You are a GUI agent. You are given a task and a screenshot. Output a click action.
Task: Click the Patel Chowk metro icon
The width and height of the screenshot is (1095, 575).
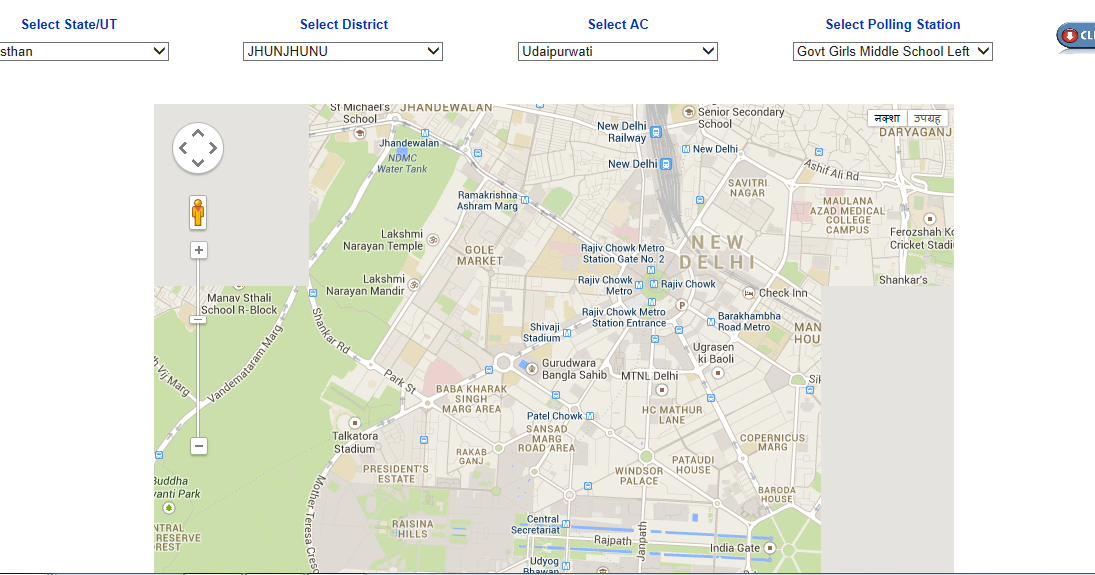click(x=590, y=416)
